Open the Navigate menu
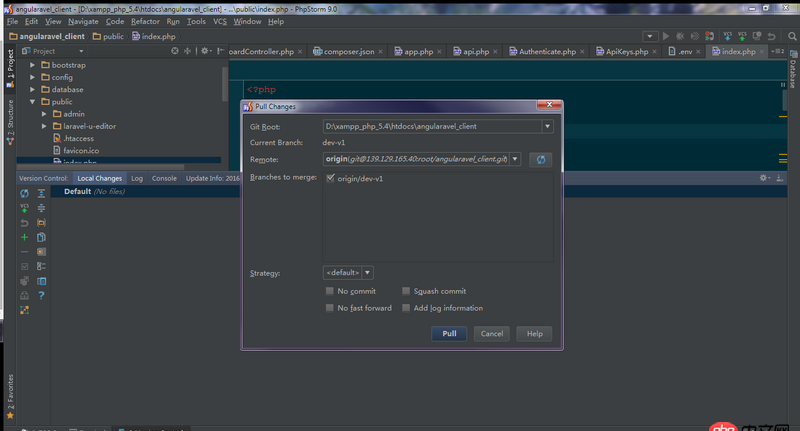 coord(83,21)
